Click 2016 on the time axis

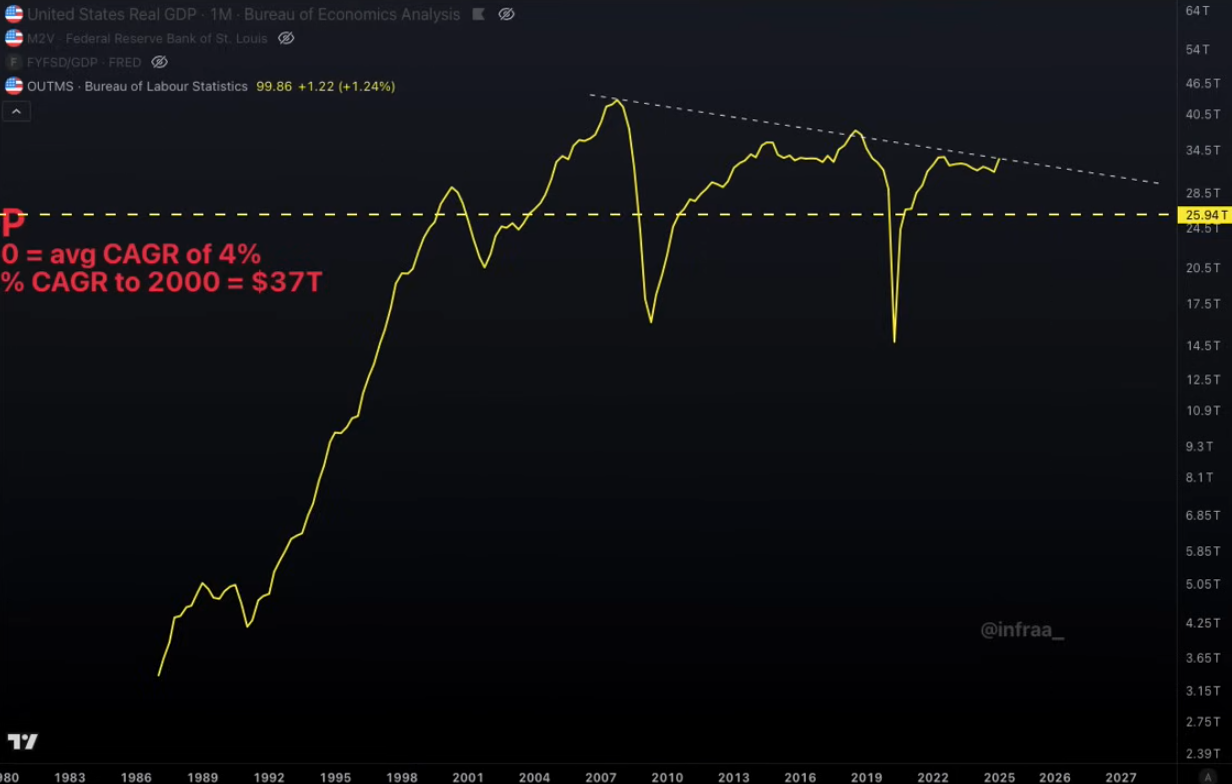[x=800, y=777]
